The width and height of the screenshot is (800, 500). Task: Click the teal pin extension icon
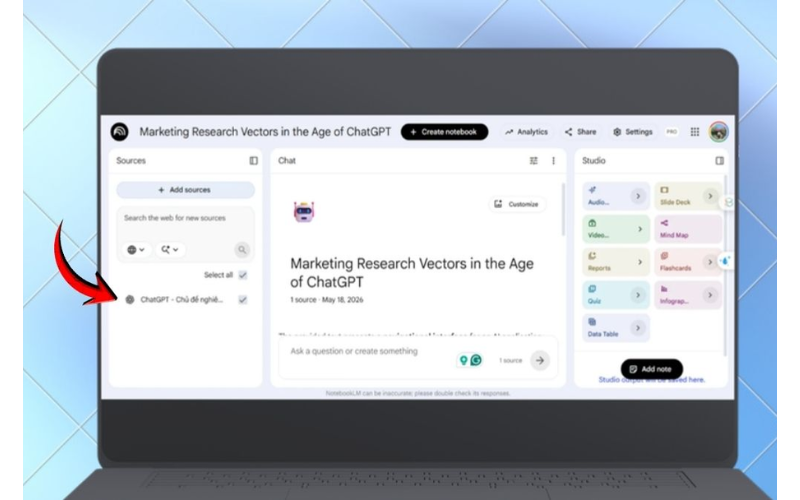pos(463,360)
